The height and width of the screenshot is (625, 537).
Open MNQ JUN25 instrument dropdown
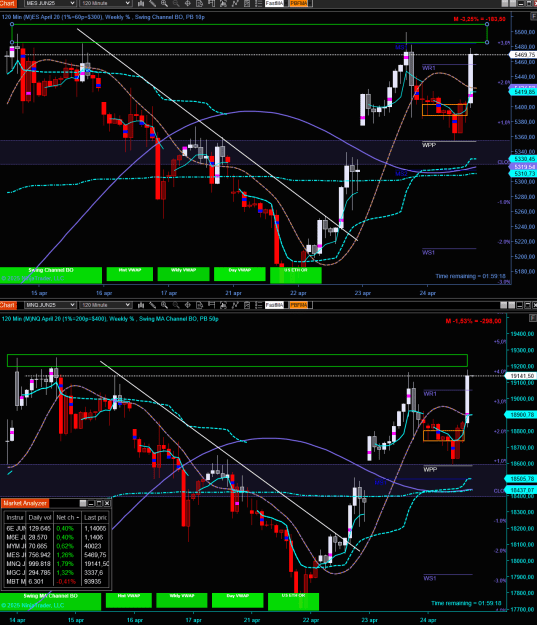tap(50, 305)
